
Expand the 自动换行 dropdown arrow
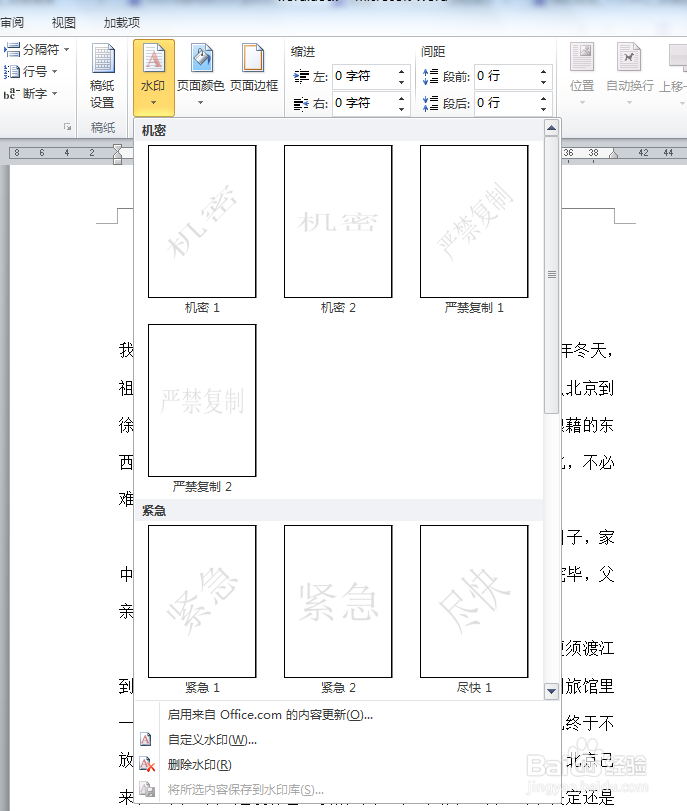tap(629, 102)
